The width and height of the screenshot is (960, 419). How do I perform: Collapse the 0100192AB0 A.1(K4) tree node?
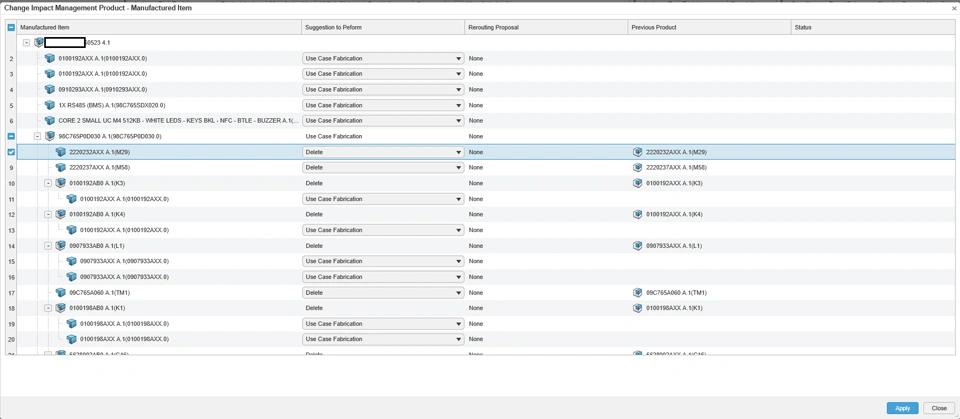(x=48, y=215)
